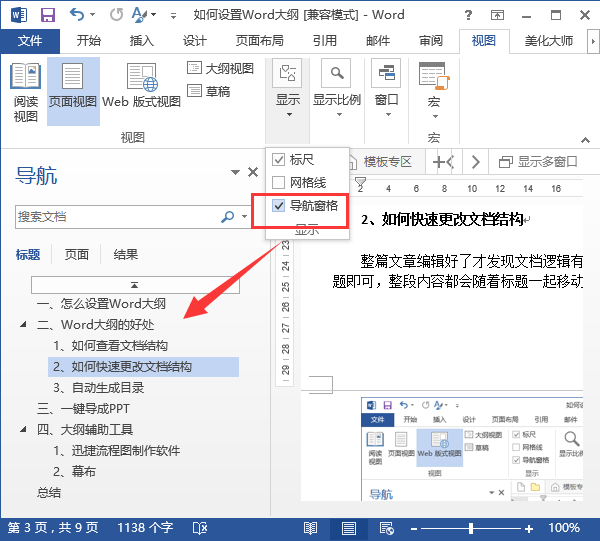Collapse the 四、大纲辅助工具 heading
The height and width of the screenshot is (541, 600).
click(x=23, y=429)
